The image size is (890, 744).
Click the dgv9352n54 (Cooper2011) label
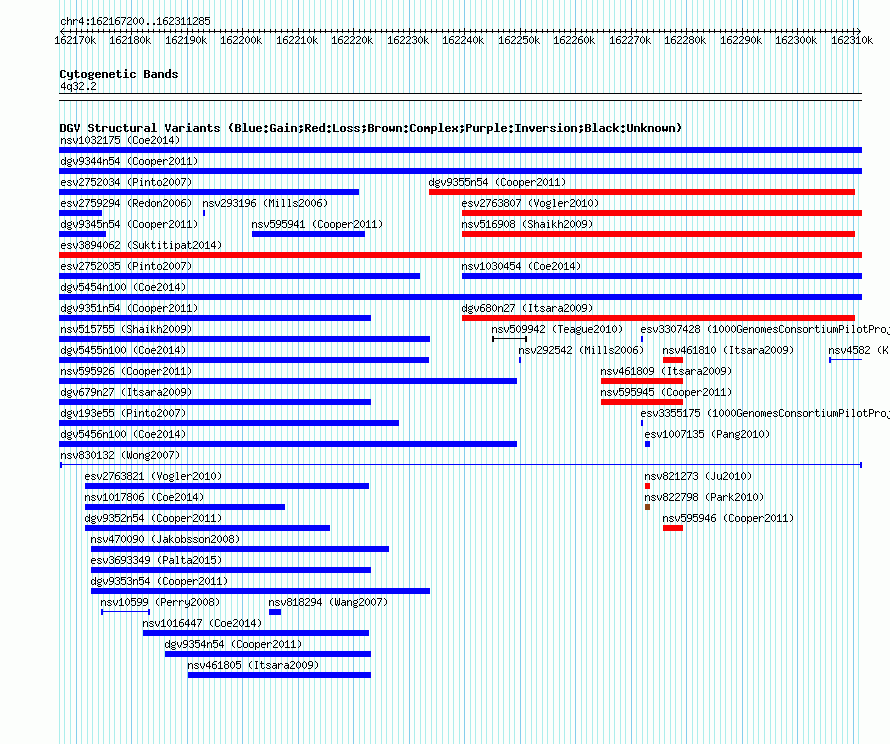click(153, 518)
